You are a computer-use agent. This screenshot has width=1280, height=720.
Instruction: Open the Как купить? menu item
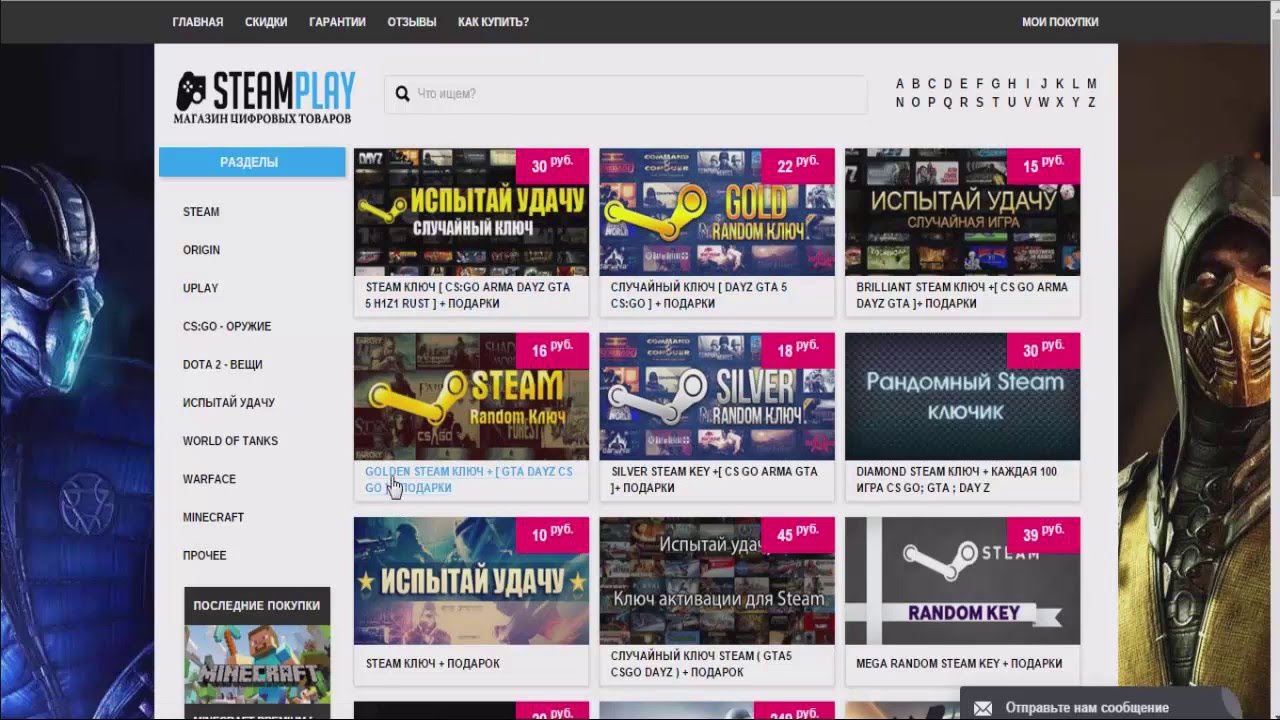click(x=493, y=22)
